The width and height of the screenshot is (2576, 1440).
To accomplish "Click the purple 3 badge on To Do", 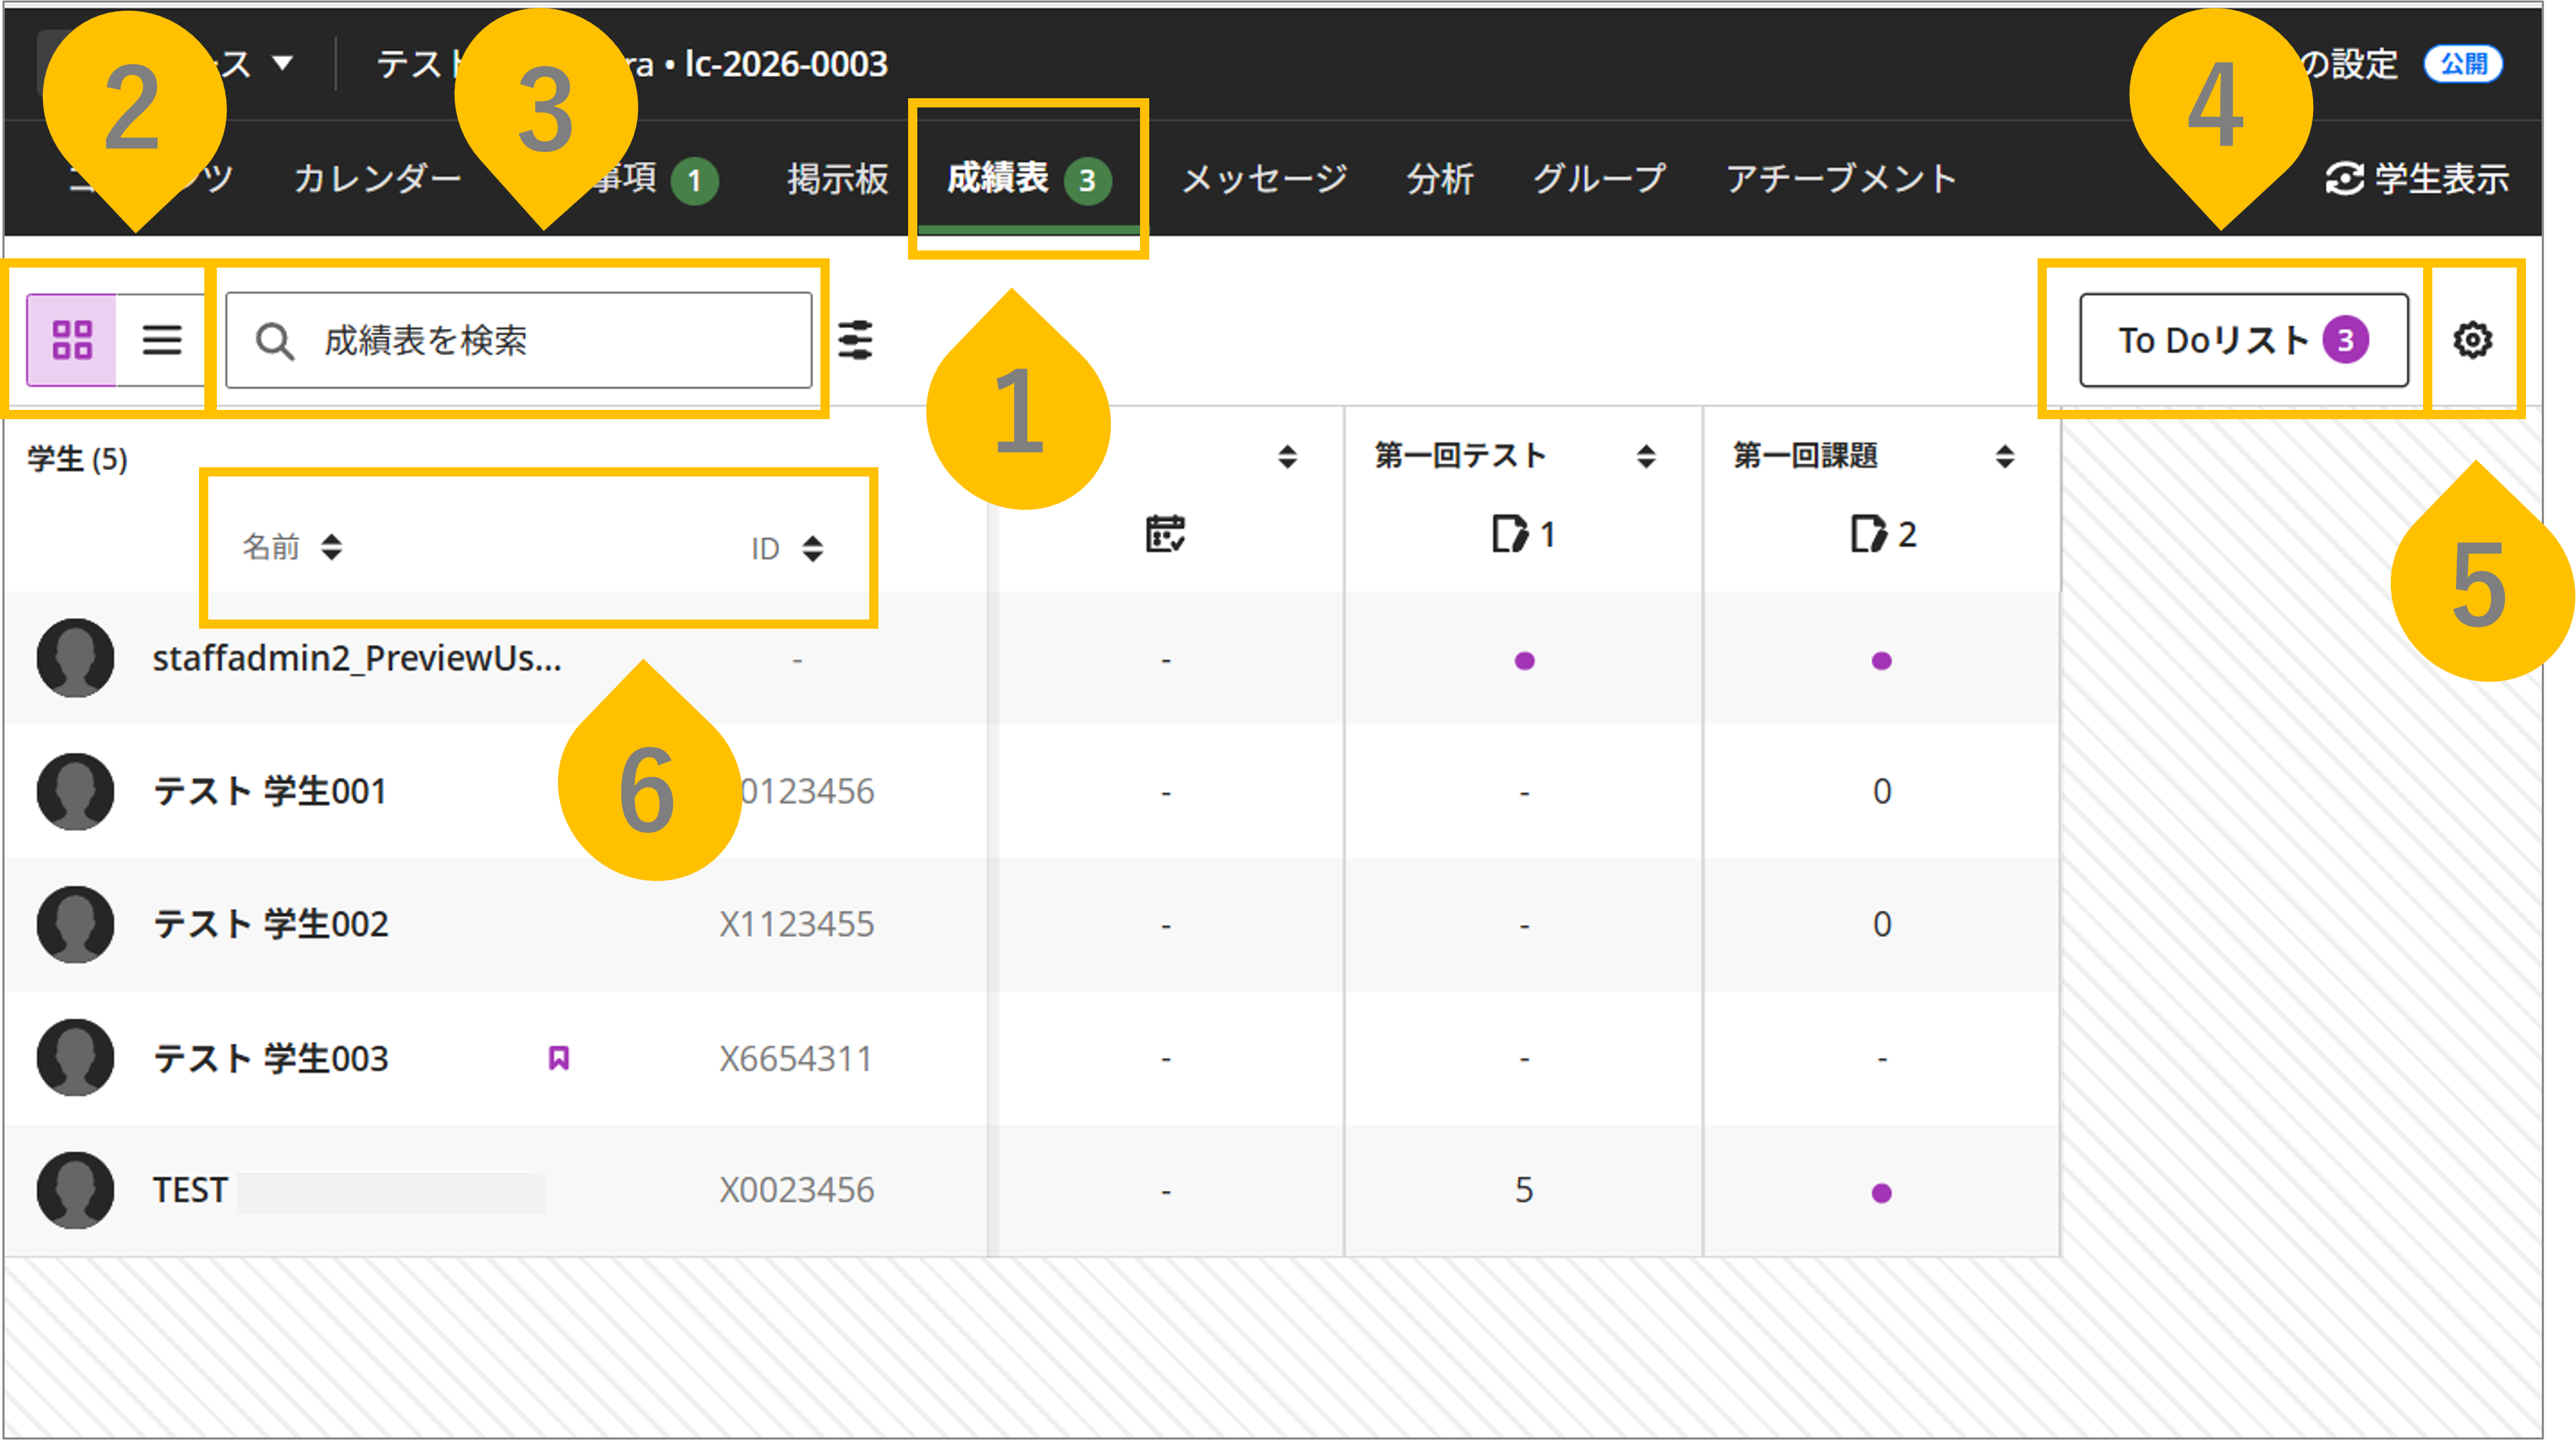I will click(2345, 340).
